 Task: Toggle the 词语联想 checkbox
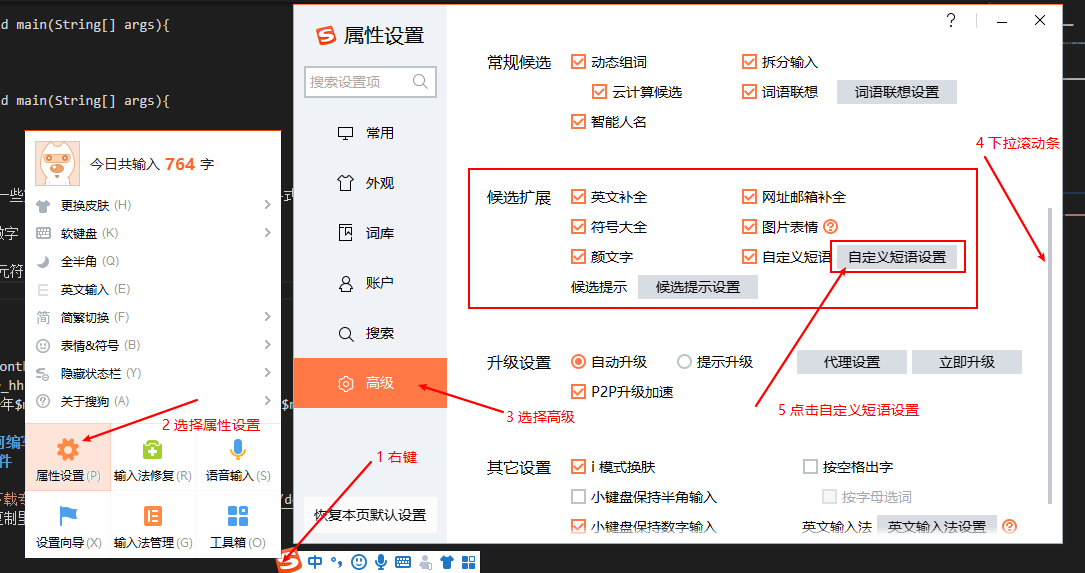pyautogui.click(x=749, y=91)
